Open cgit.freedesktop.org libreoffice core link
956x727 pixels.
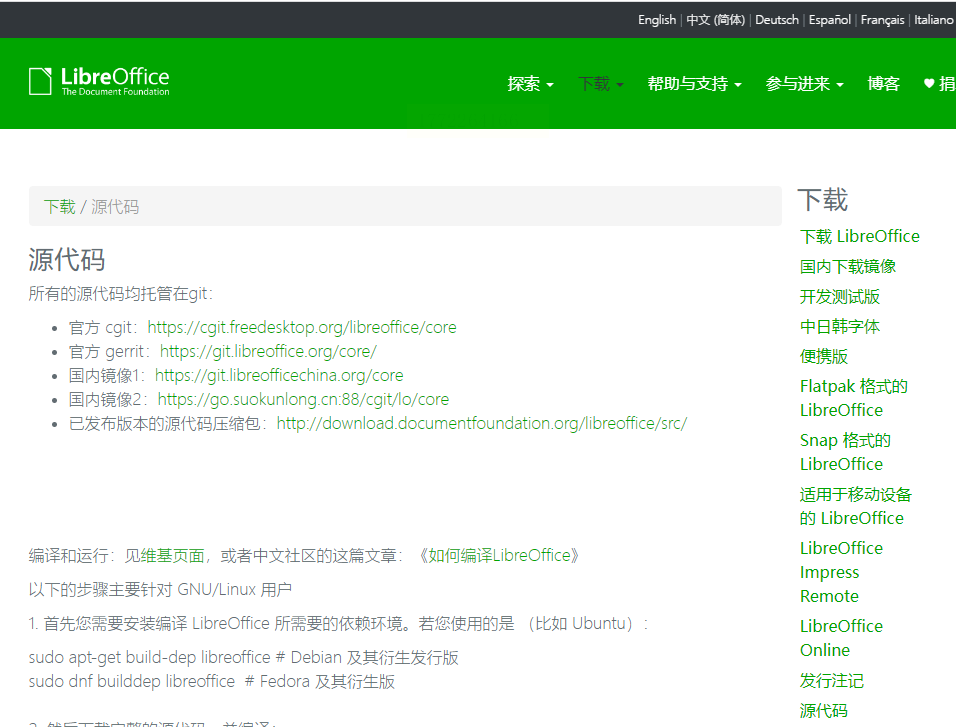(x=302, y=328)
